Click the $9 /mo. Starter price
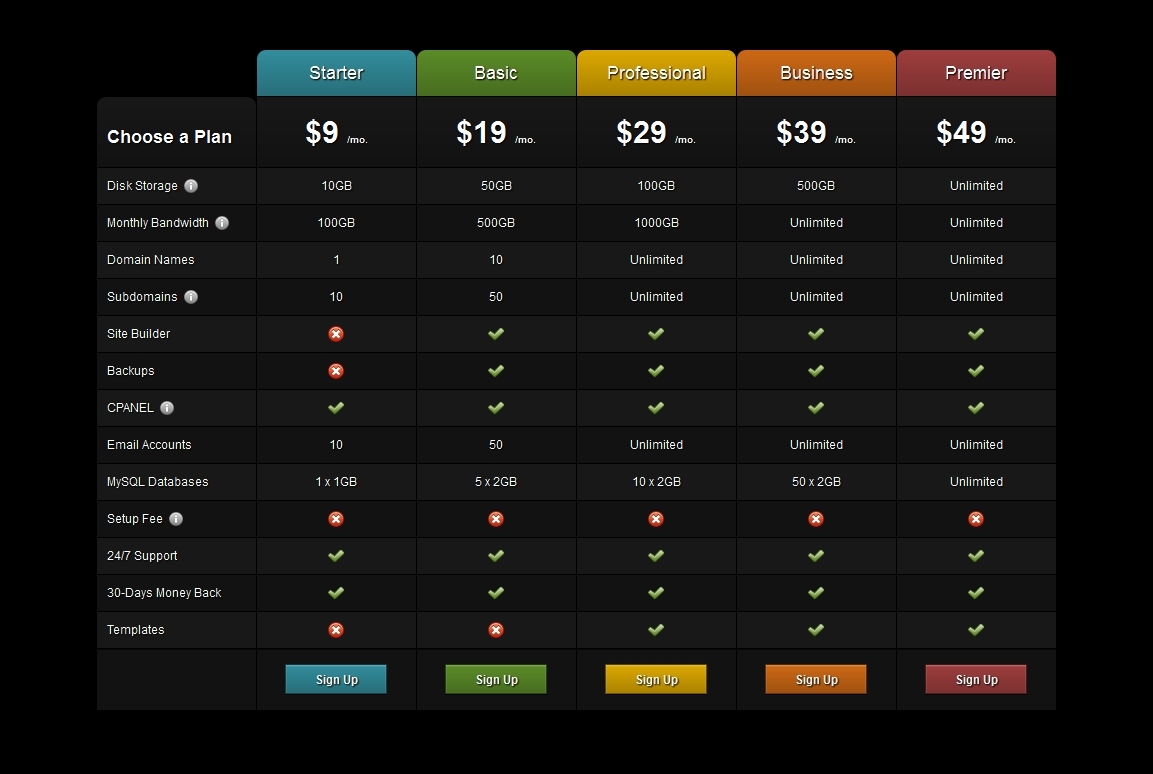This screenshot has width=1153, height=774. click(336, 133)
